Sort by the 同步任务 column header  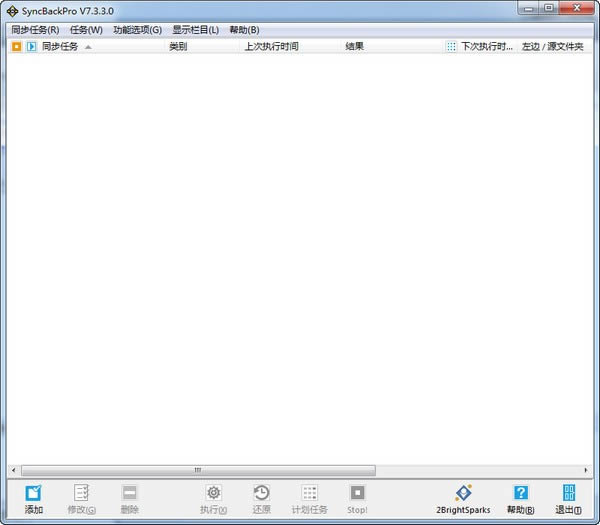click(60, 46)
